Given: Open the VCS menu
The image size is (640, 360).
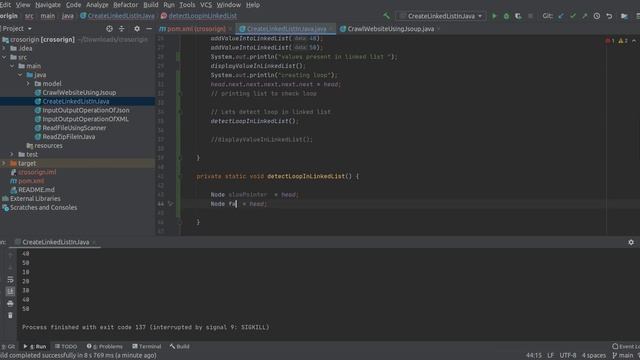Looking at the screenshot, I should point(206,5).
